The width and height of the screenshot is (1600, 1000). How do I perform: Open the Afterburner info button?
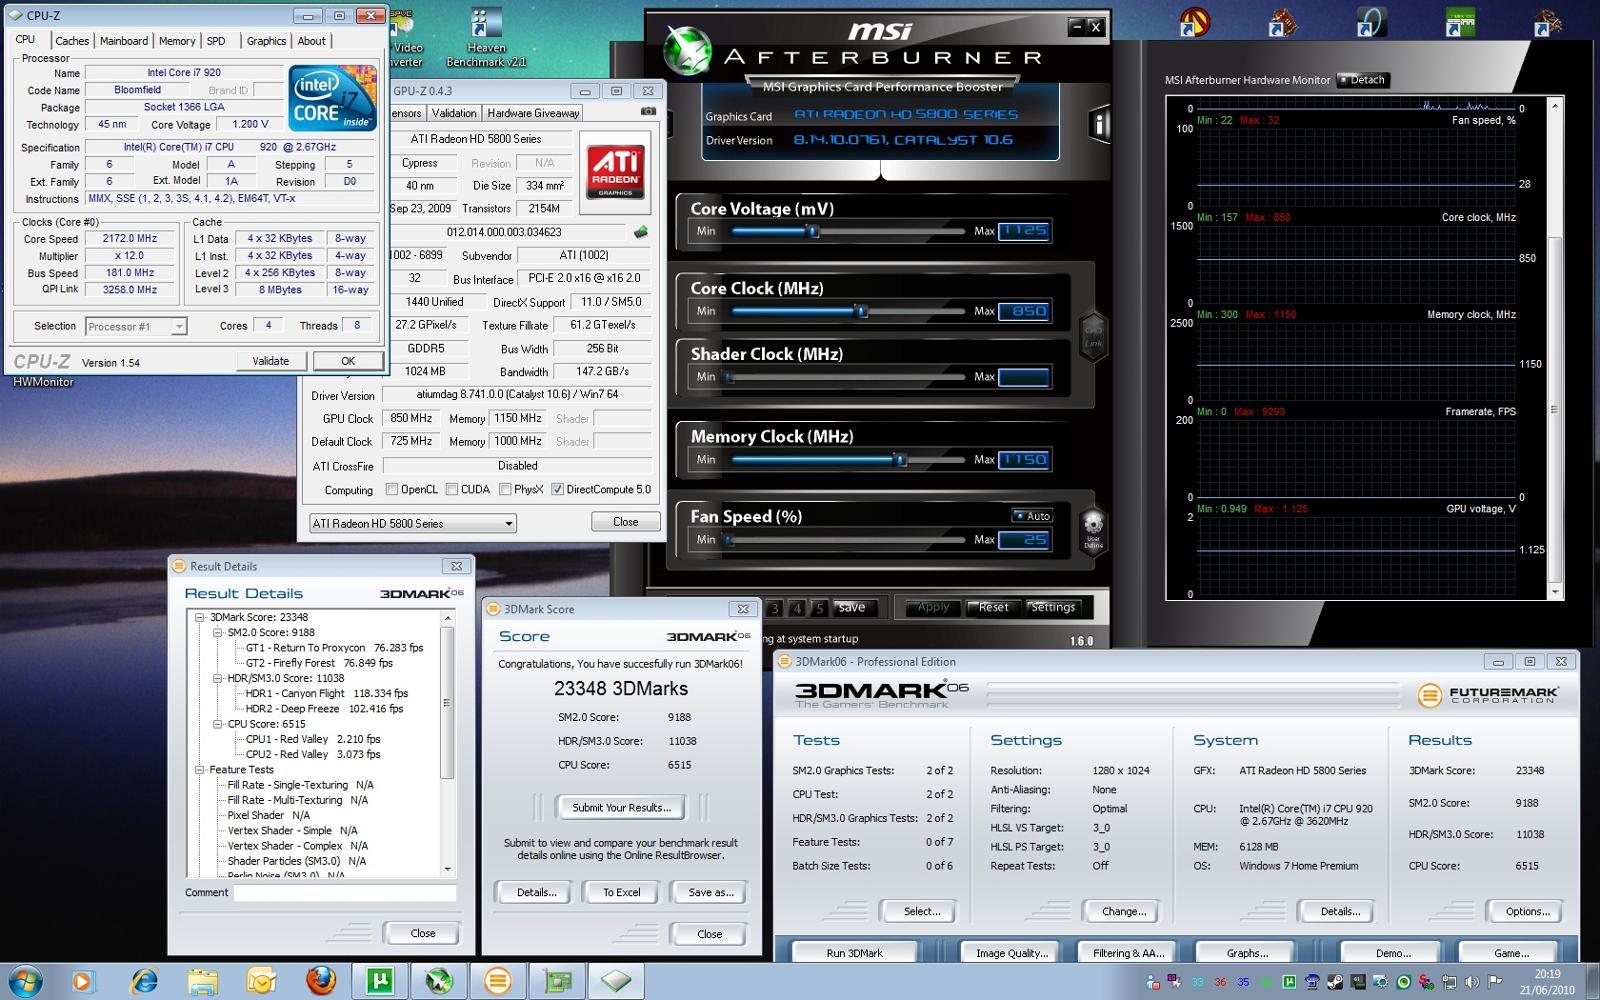1099,125
